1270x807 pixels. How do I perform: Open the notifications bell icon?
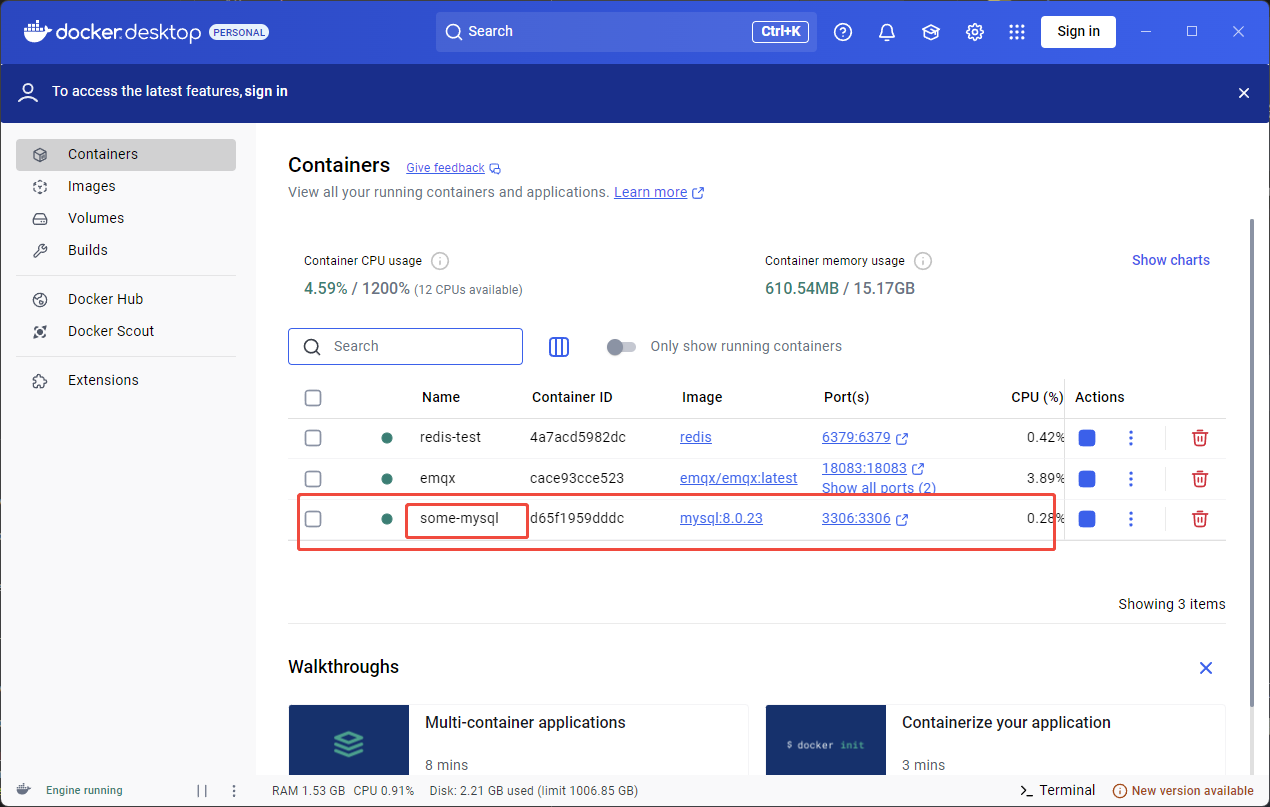(887, 32)
